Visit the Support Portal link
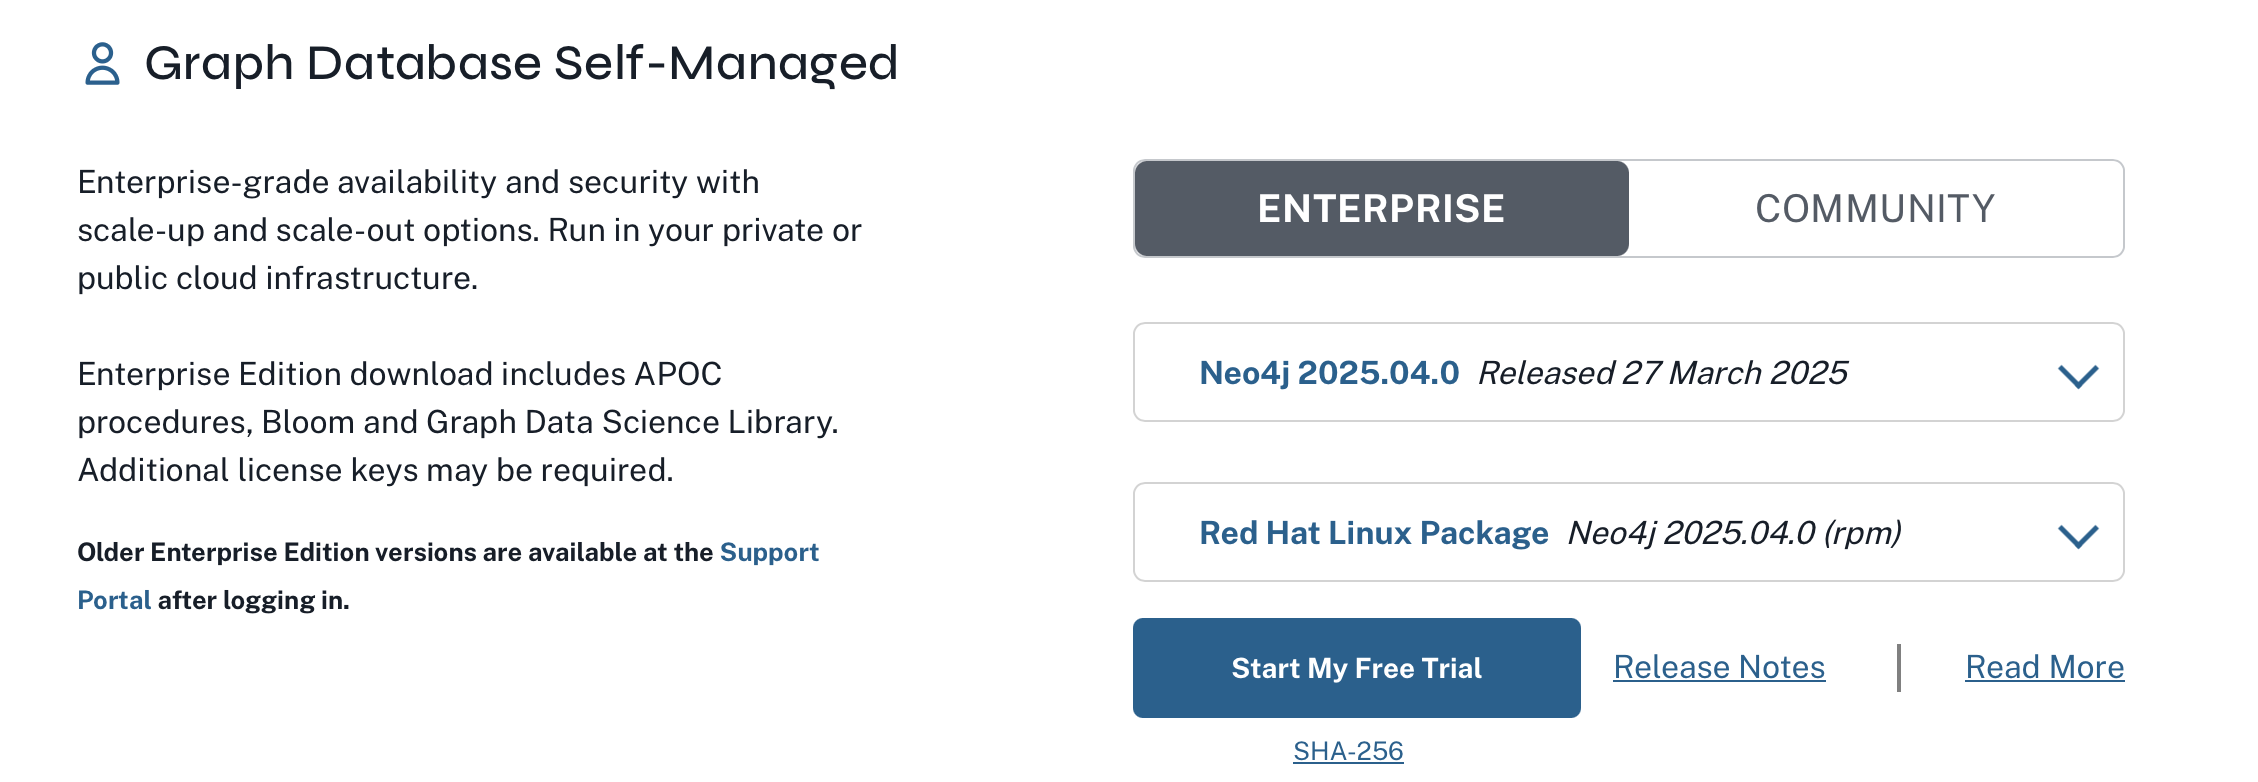The height and width of the screenshot is (782, 2258). click(x=768, y=552)
